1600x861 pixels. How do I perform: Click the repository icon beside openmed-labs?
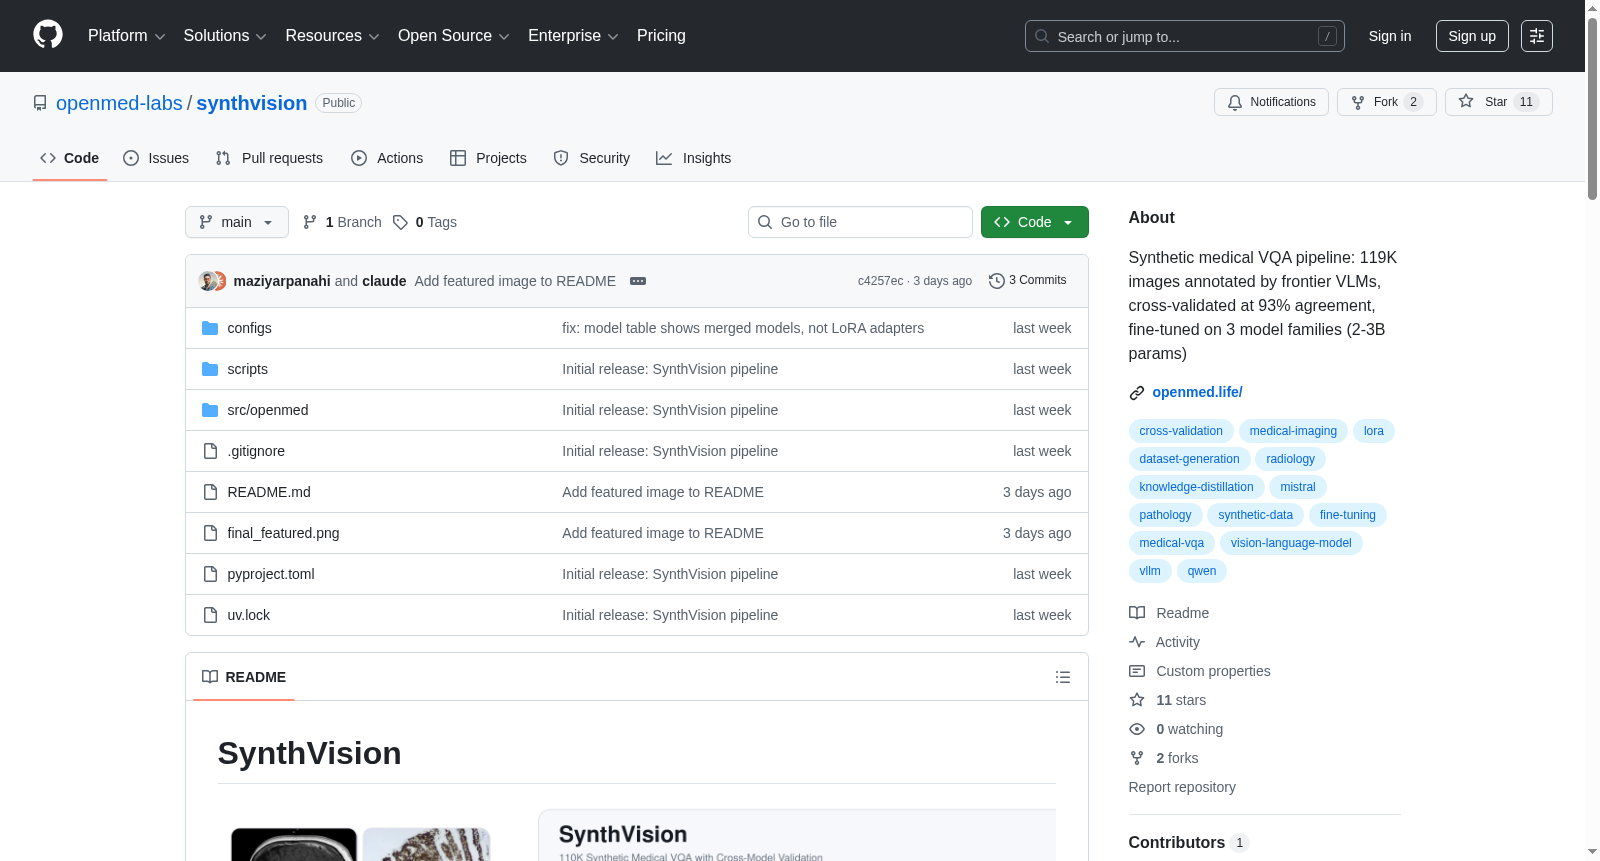click(x=40, y=103)
